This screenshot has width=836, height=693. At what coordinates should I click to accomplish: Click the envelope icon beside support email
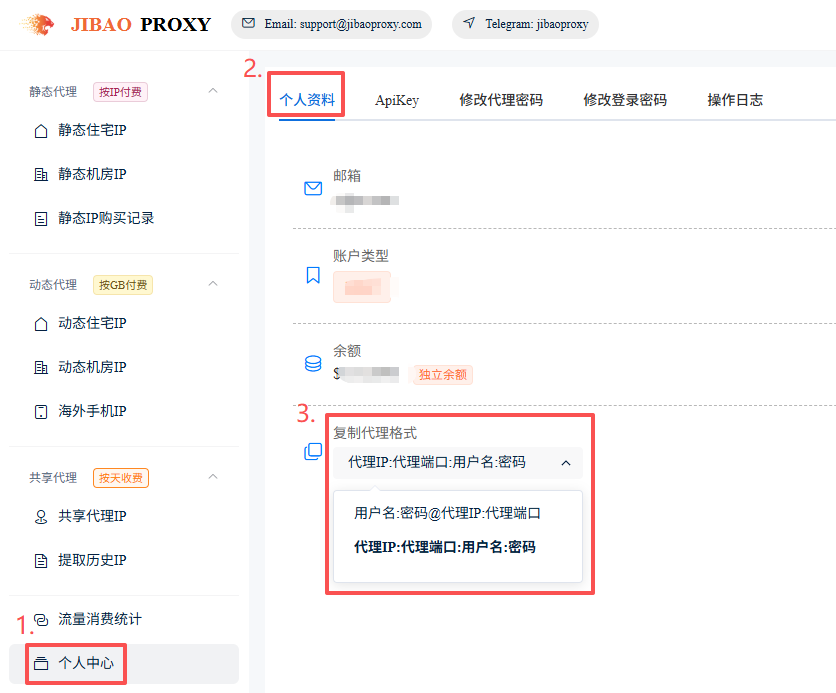point(248,24)
